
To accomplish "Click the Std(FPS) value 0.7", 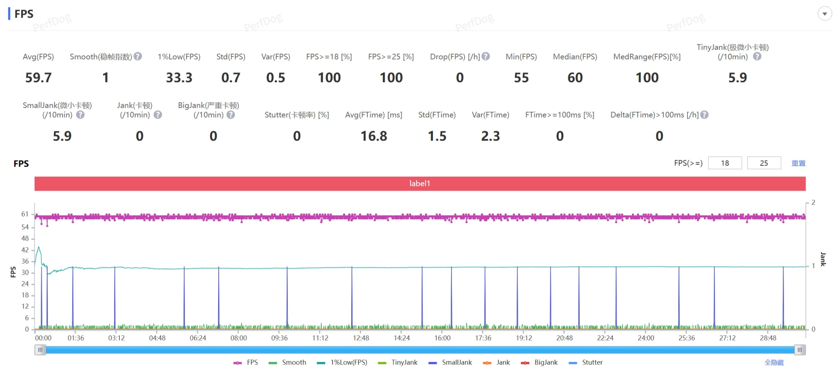I will click(231, 78).
